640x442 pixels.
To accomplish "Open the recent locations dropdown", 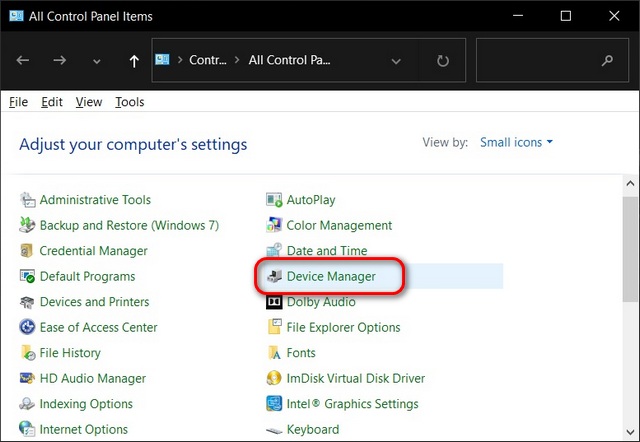I will [96, 62].
